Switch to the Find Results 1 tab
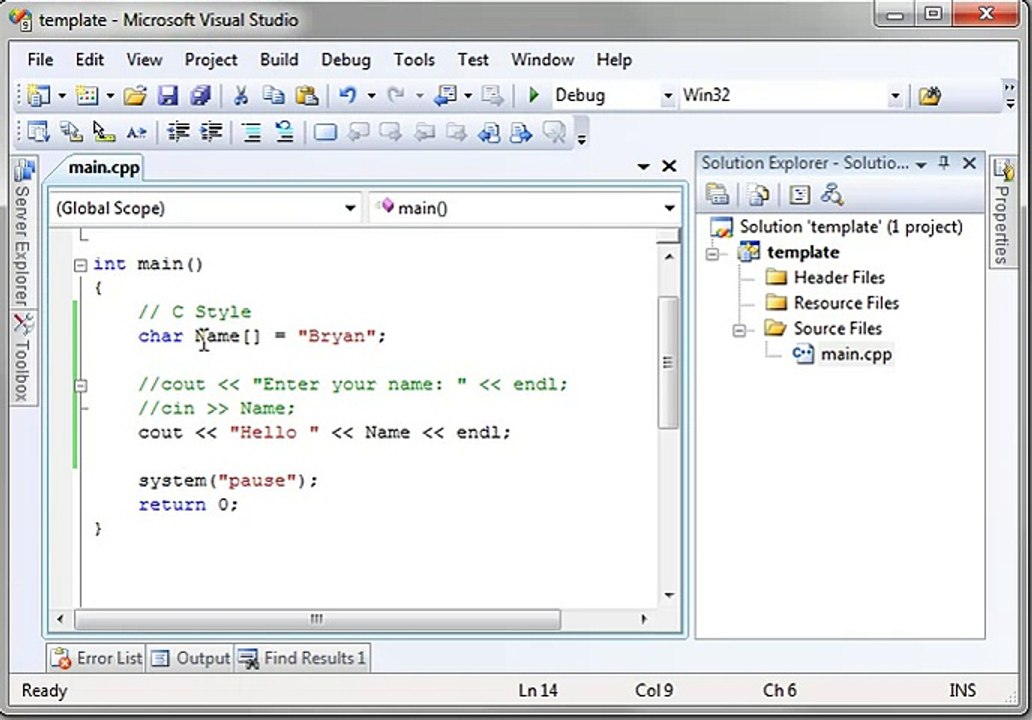Image resolution: width=1032 pixels, height=720 pixels. pos(303,658)
